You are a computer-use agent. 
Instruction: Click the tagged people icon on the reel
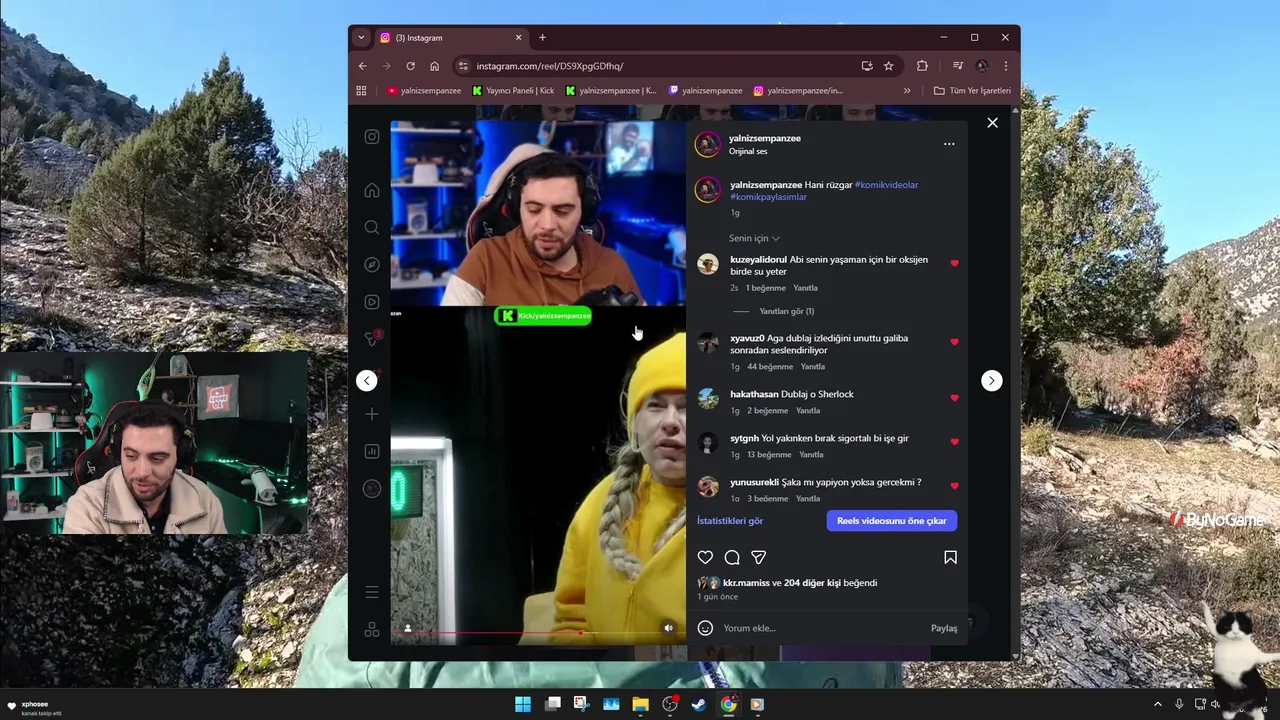(408, 628)
